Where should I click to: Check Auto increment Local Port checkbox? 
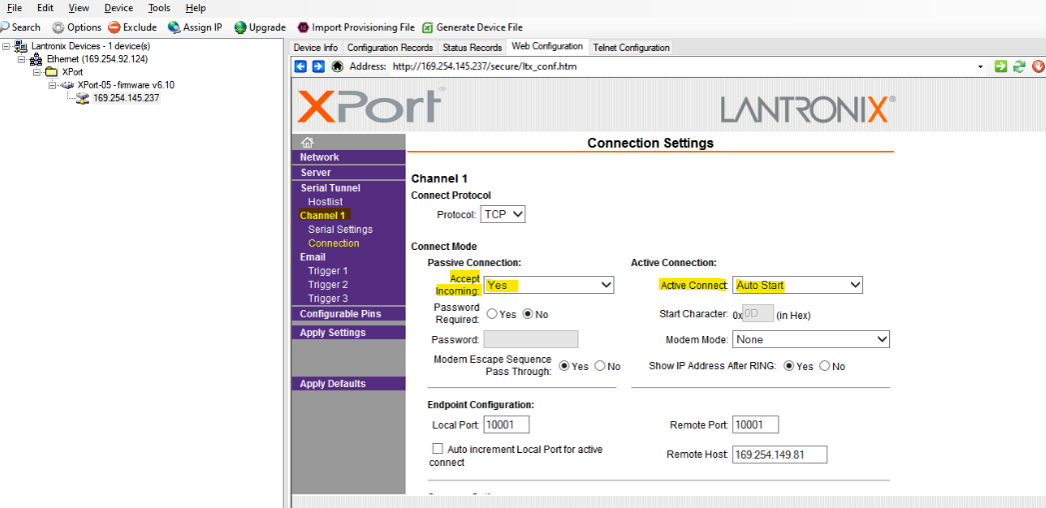[438, 449]
